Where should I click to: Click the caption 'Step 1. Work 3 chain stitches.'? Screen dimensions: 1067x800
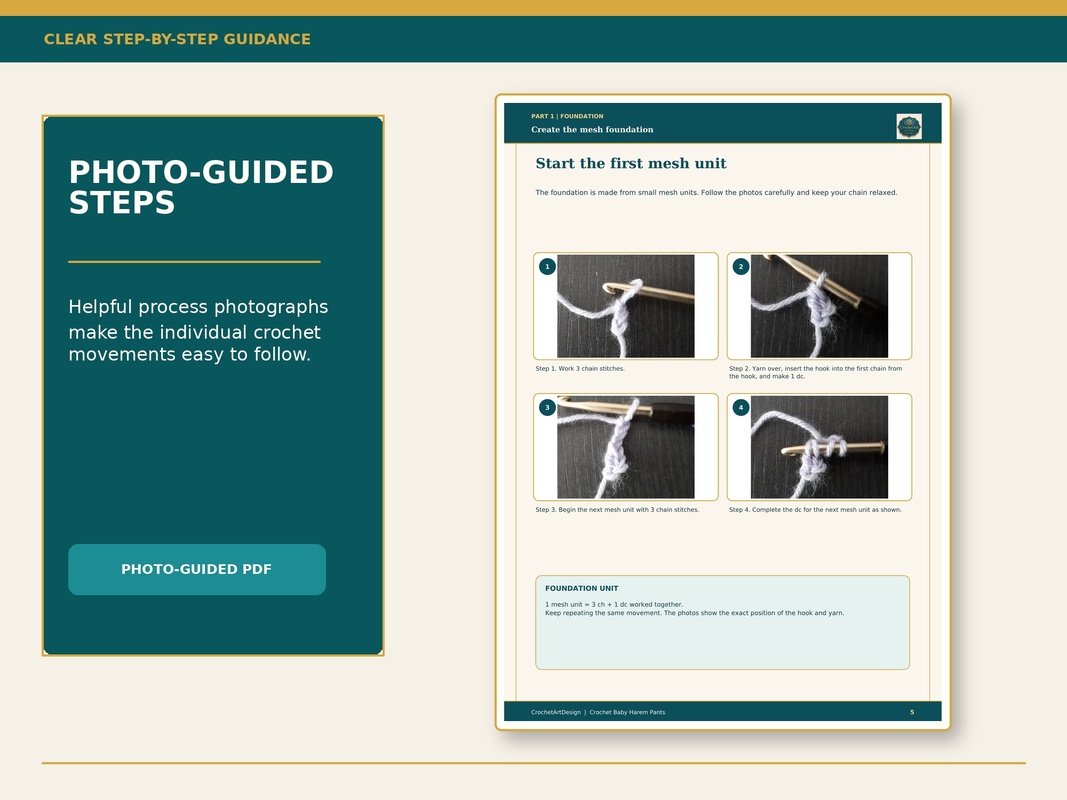[x=580, y=369]
